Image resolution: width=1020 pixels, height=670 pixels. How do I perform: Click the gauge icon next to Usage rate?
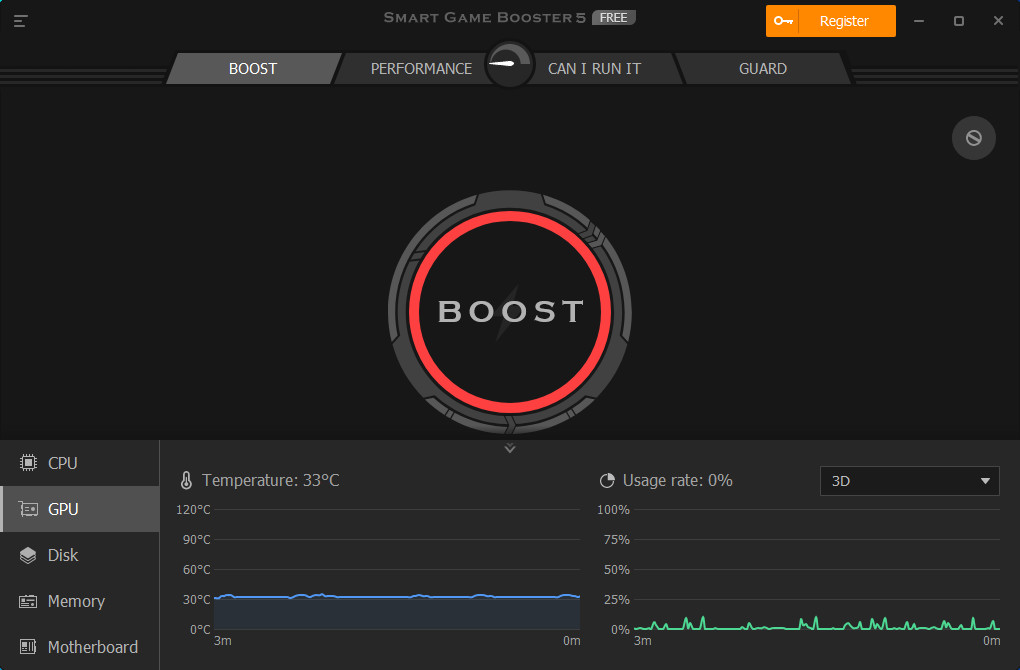click(607, 480)
